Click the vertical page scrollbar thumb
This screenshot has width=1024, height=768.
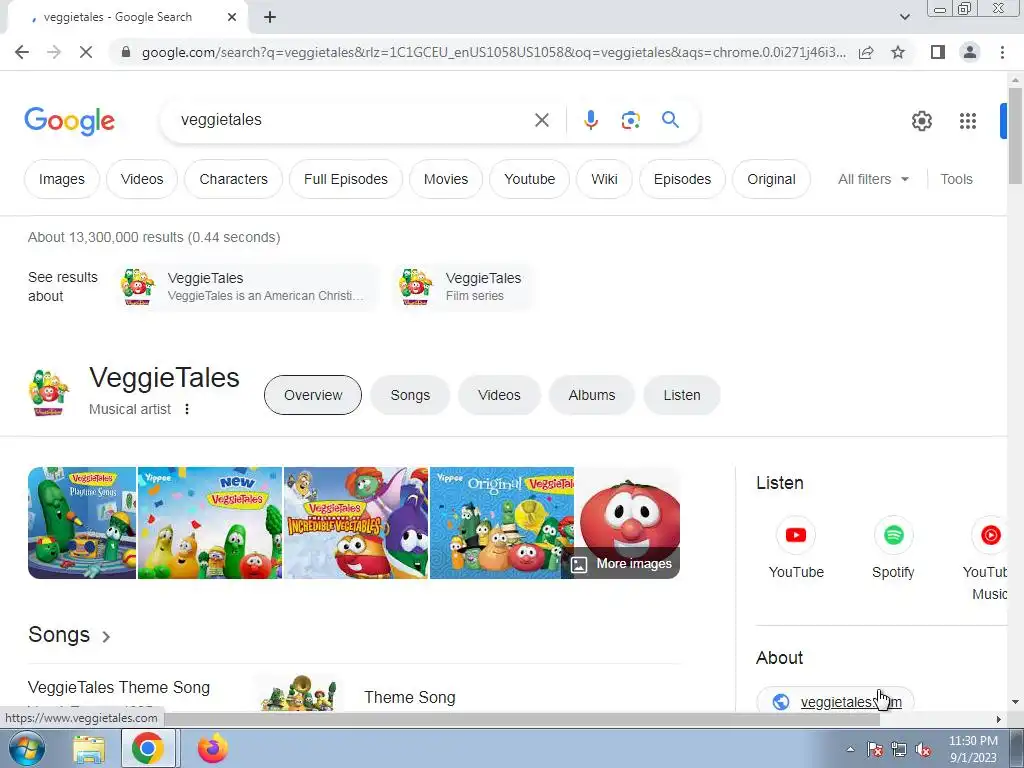point(1015,136)
